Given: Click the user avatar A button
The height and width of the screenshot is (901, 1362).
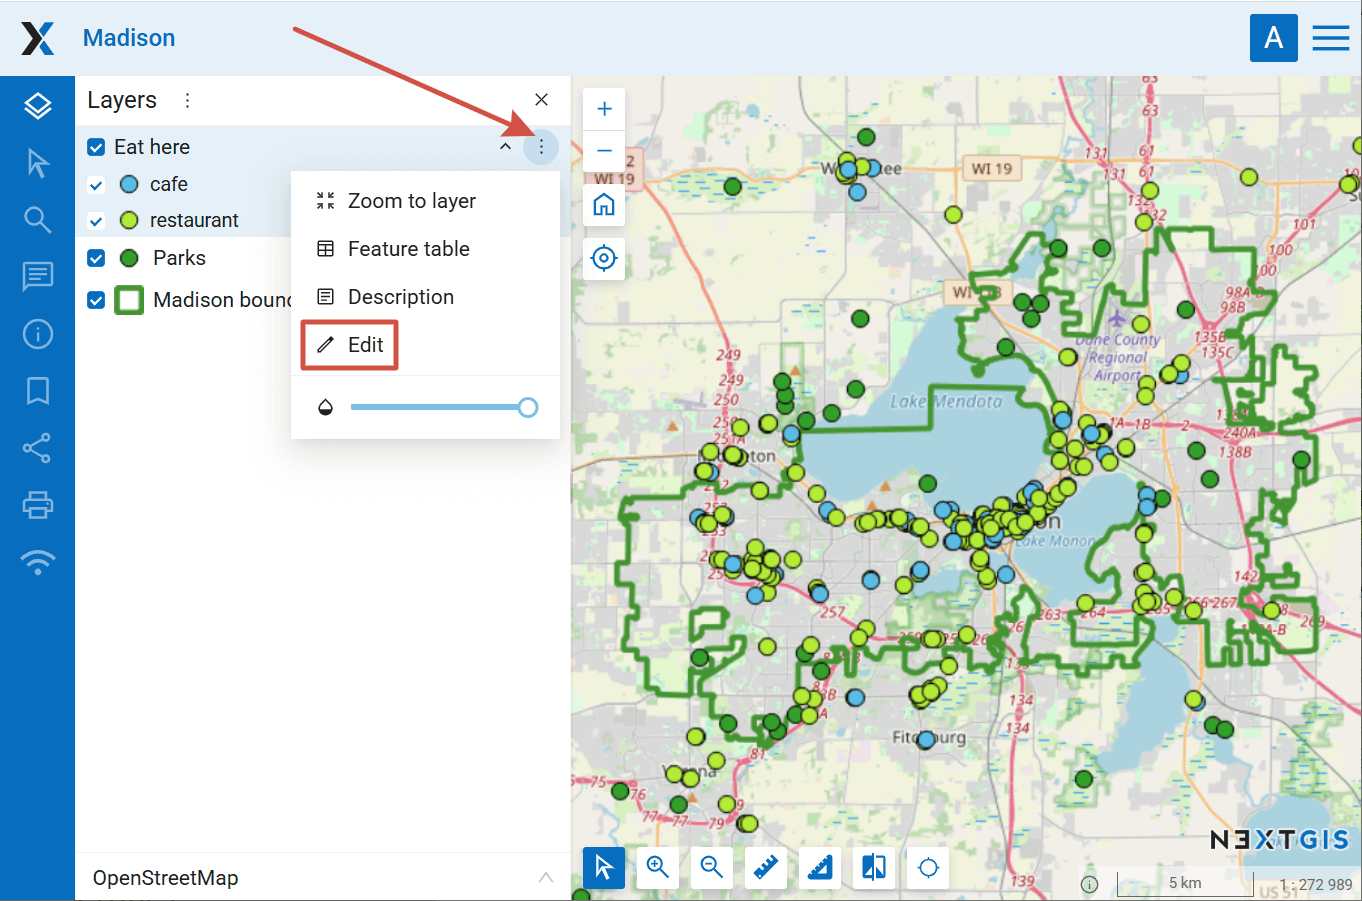Looking at the screenshot, I should click(1273, 38).
